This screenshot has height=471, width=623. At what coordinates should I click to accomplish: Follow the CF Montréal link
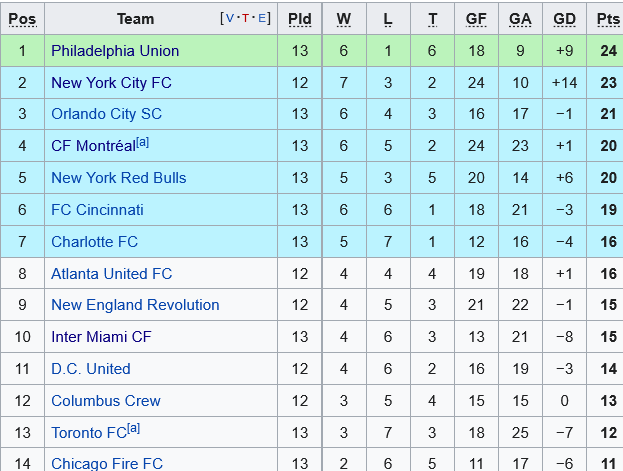point(93,146)
